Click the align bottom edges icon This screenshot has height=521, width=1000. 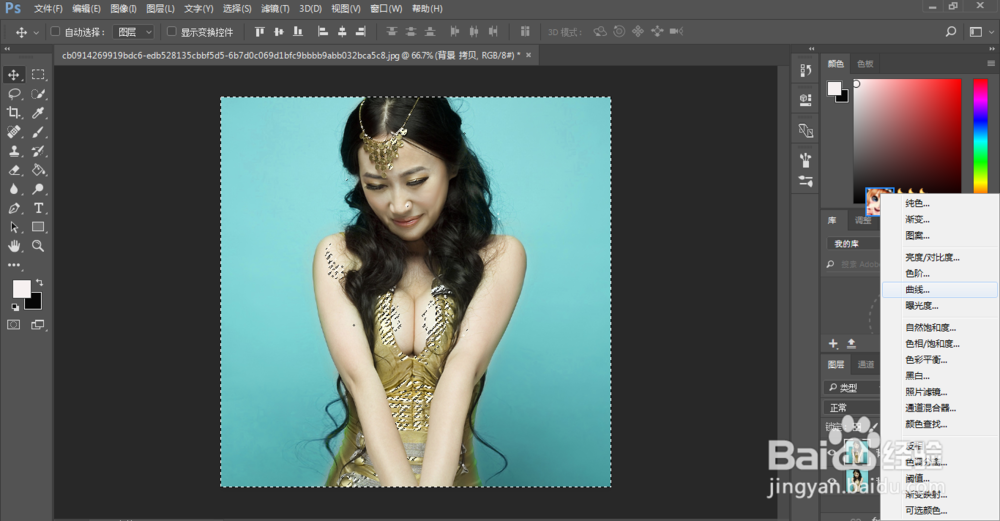298,31
